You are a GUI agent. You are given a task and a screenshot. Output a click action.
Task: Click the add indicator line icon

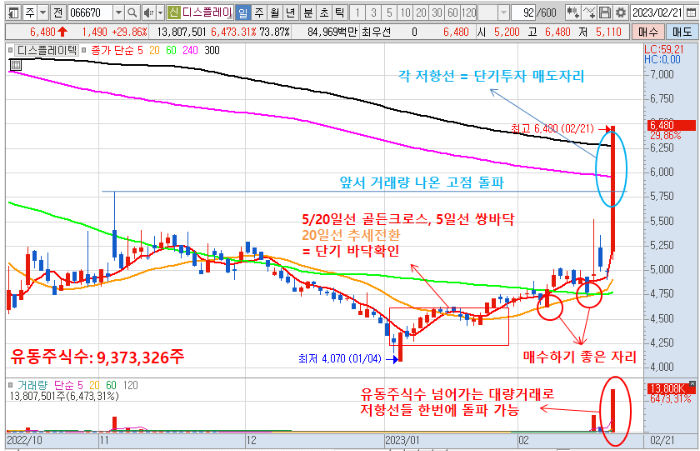pos(589,13)
